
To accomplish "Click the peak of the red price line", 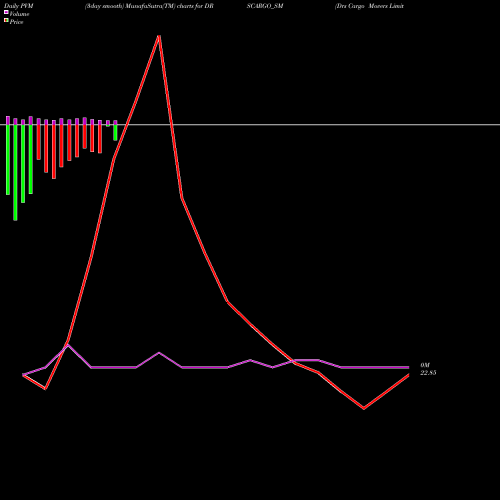I will point(159,36).
